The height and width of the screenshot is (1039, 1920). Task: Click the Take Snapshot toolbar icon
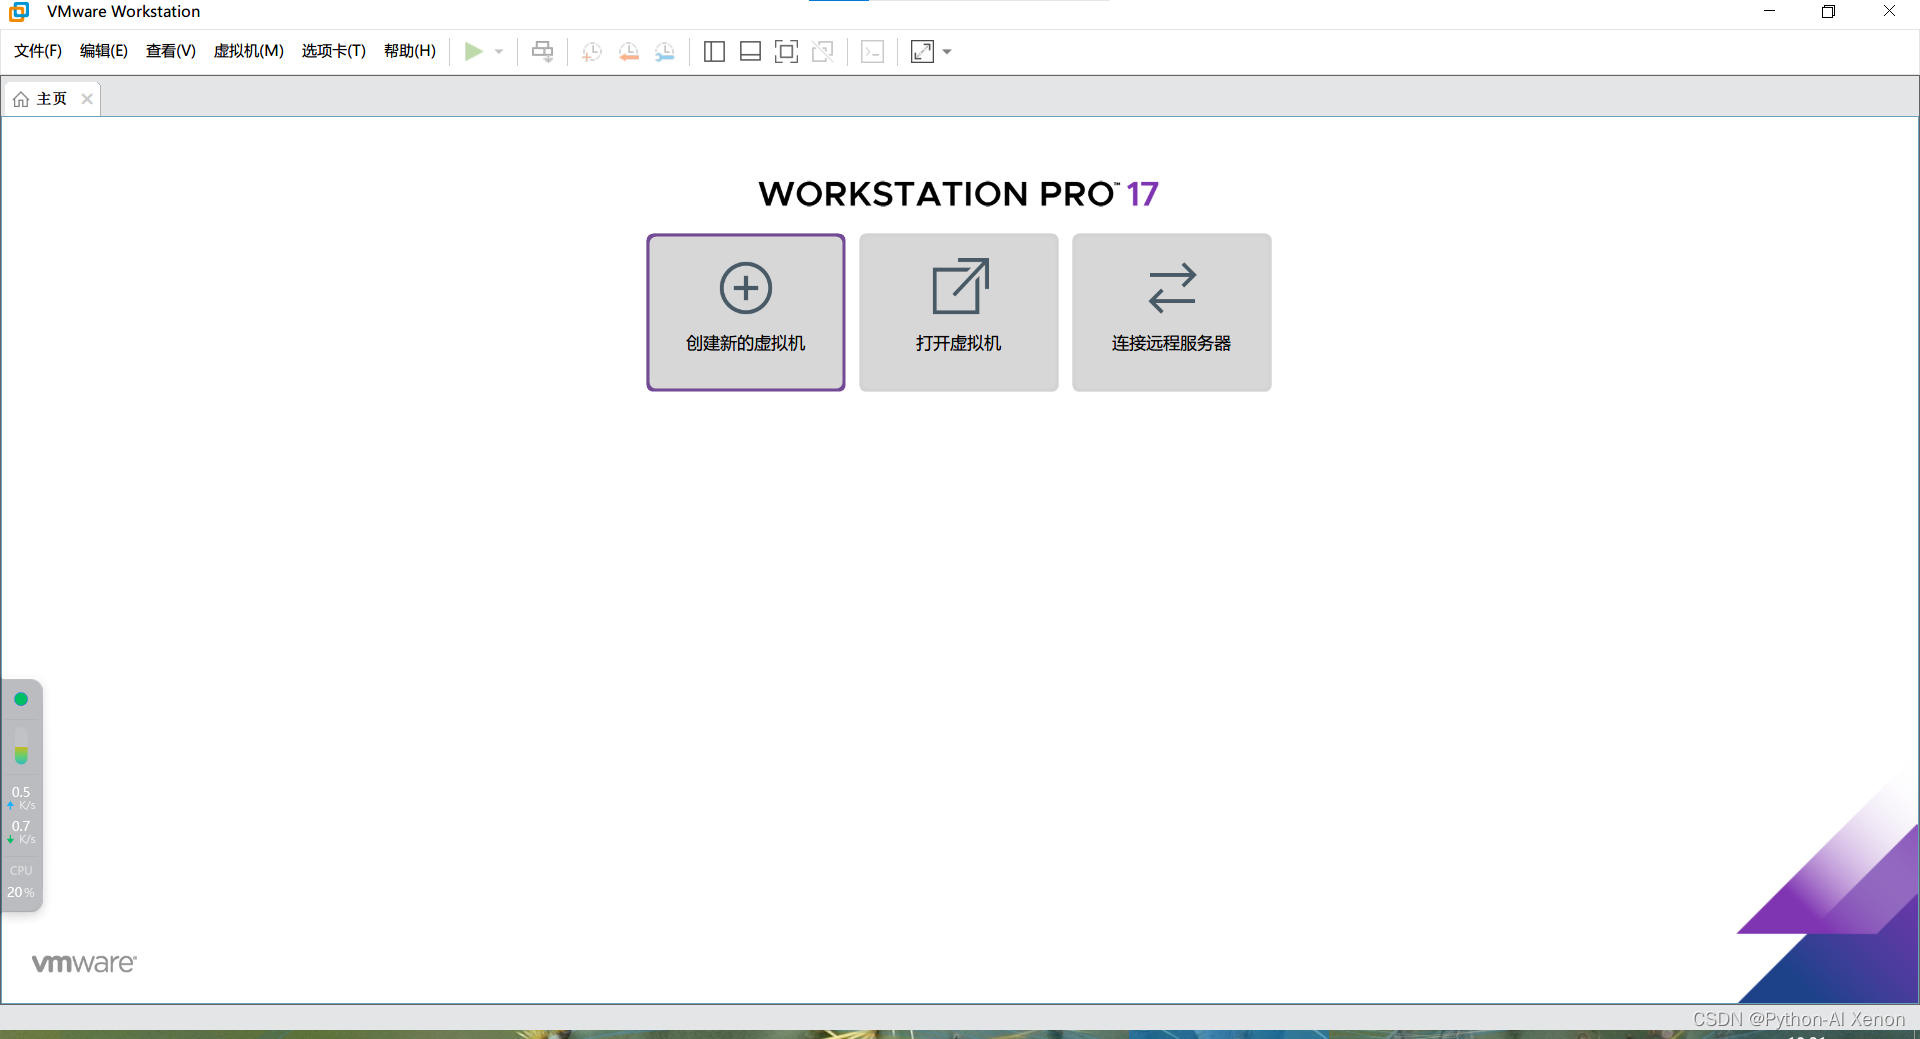click(592, 52)
